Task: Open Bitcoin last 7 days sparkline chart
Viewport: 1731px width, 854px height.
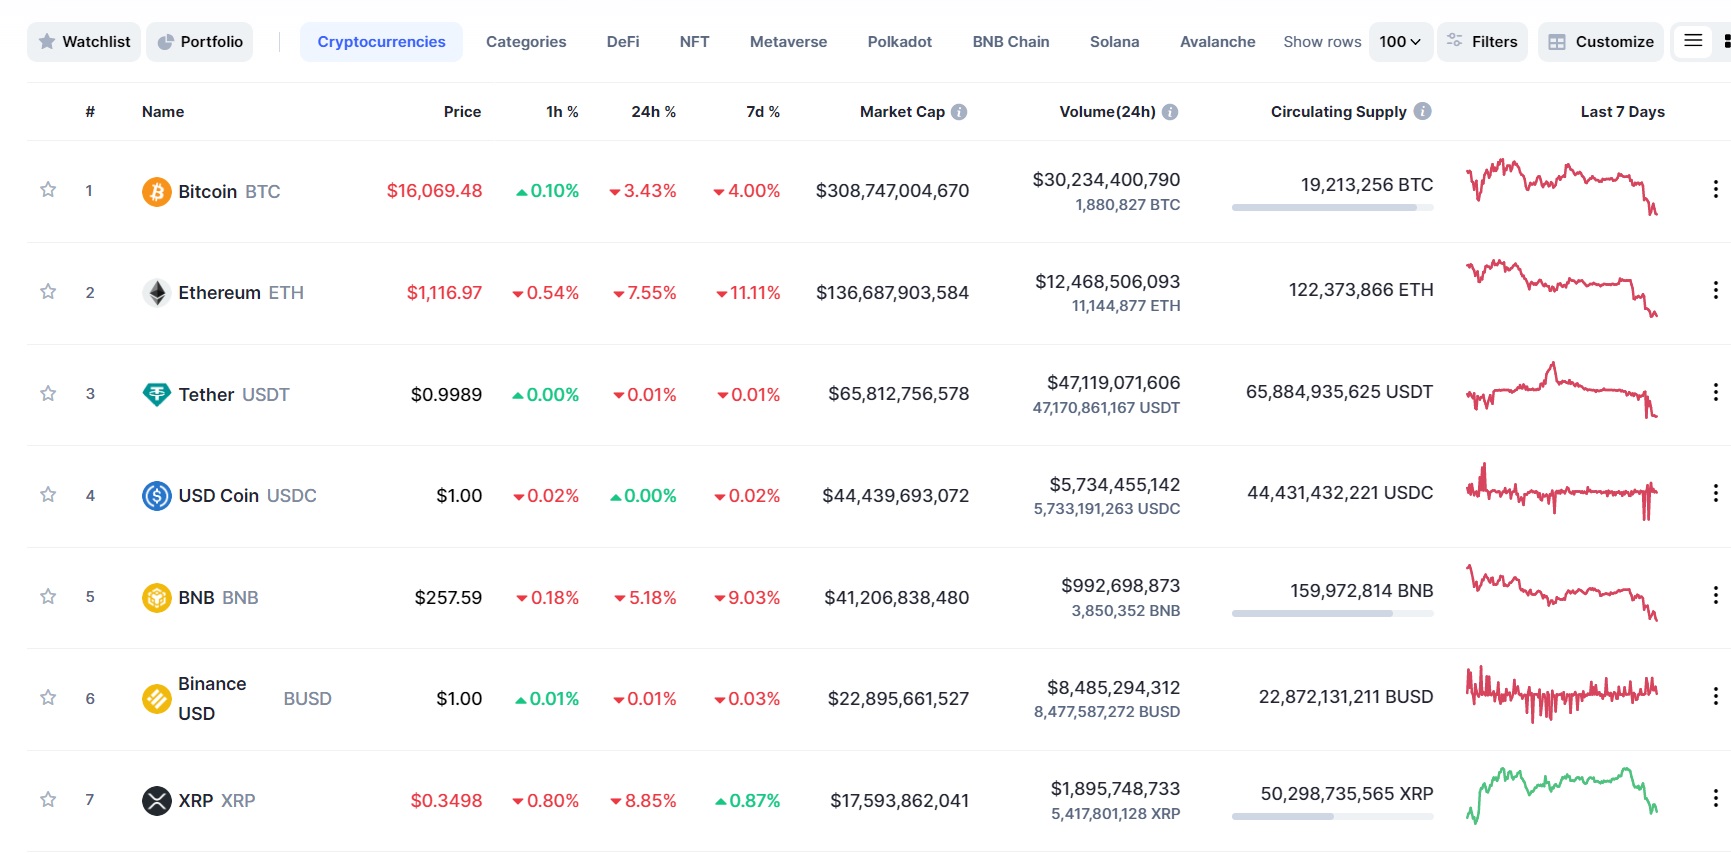Action: pos(1562,186)
